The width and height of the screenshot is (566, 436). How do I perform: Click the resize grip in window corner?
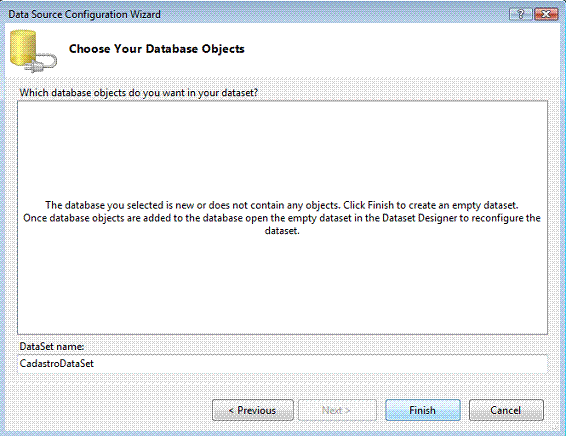pyautogui.click(x=557, y=428)
